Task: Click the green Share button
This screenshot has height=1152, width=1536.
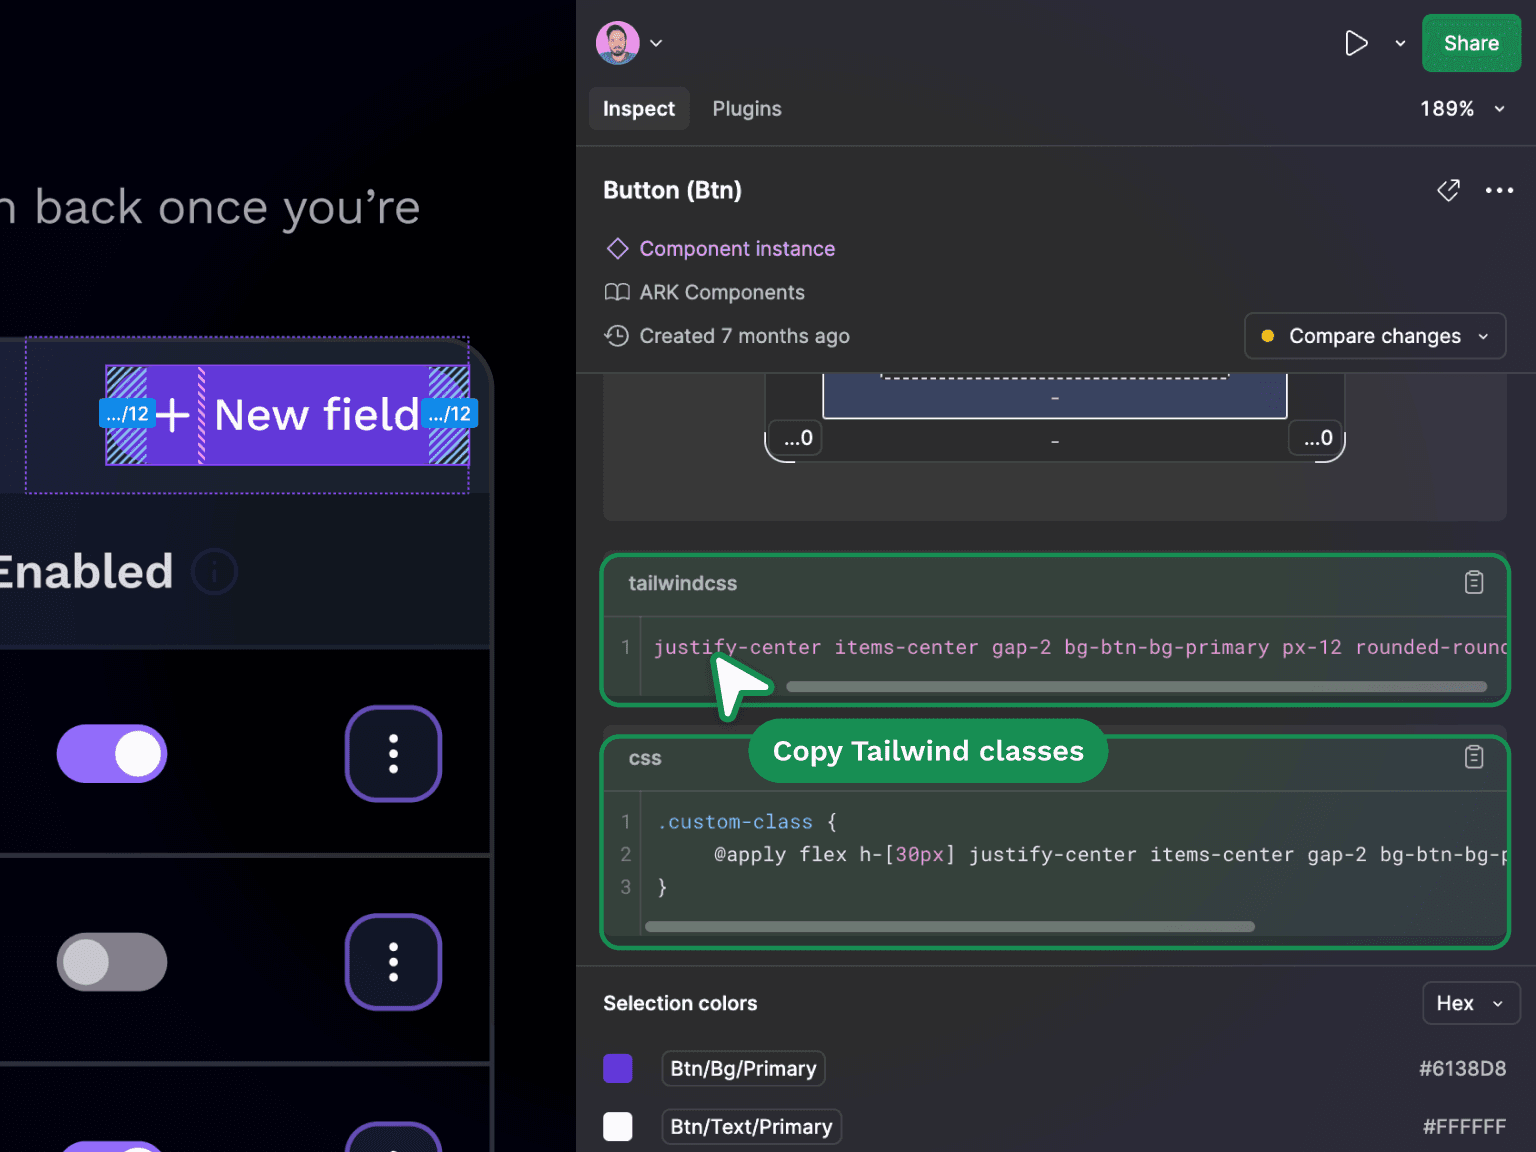Action: (x=1471, y=43)
